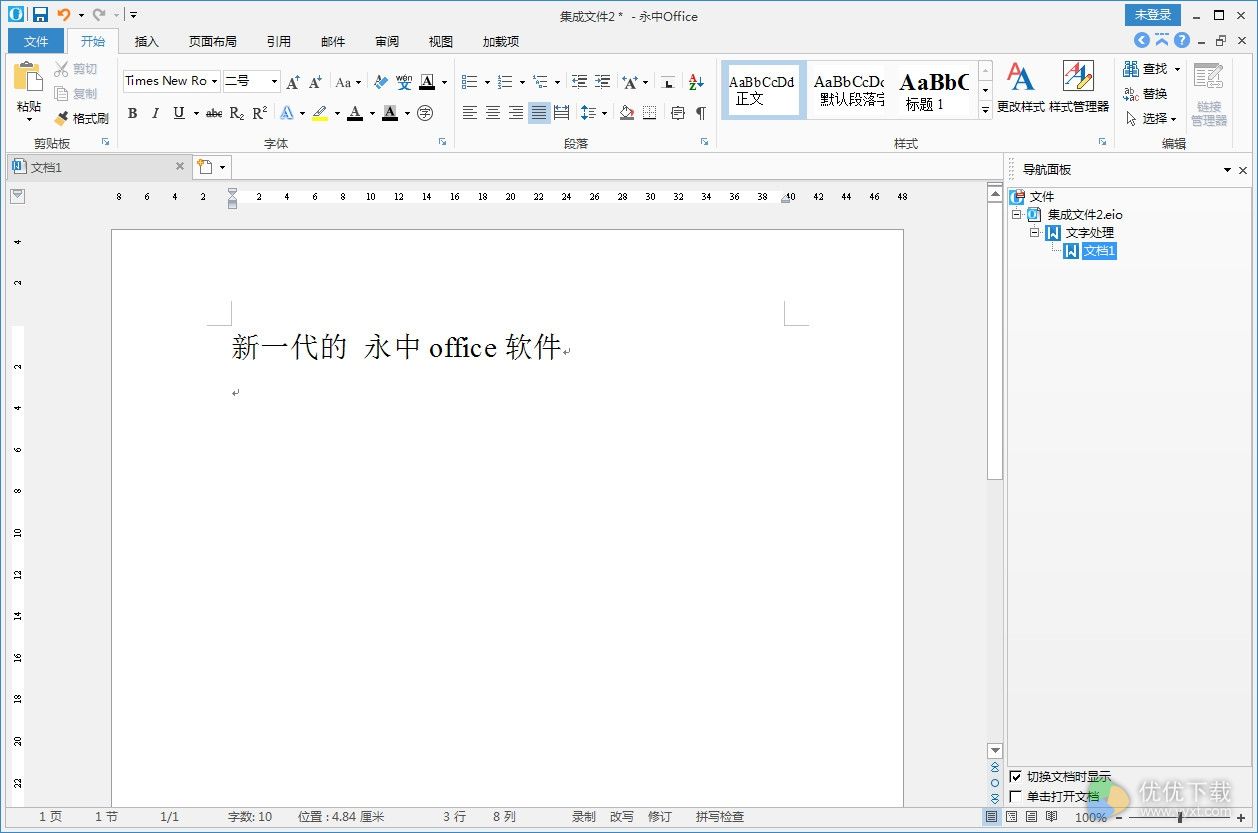The width and height of the screenshot is (1258, 833).
Task: Click the Undo arrow icon
Action: tap(64, 15)
